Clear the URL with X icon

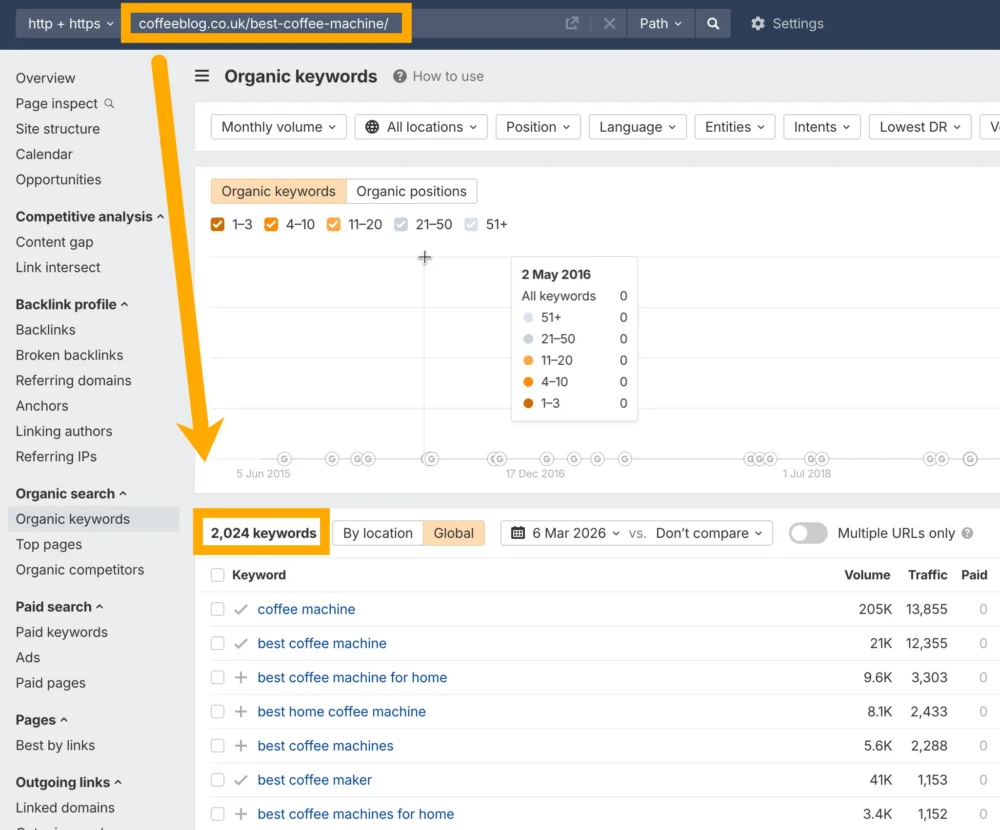[609, 23]
